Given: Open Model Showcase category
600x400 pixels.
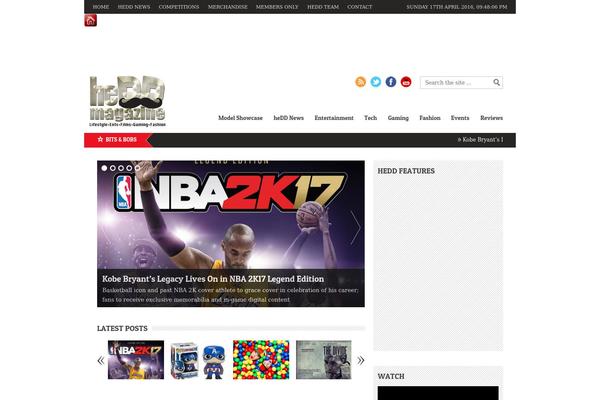Looking at the screenshot, I should click(240, 118).
